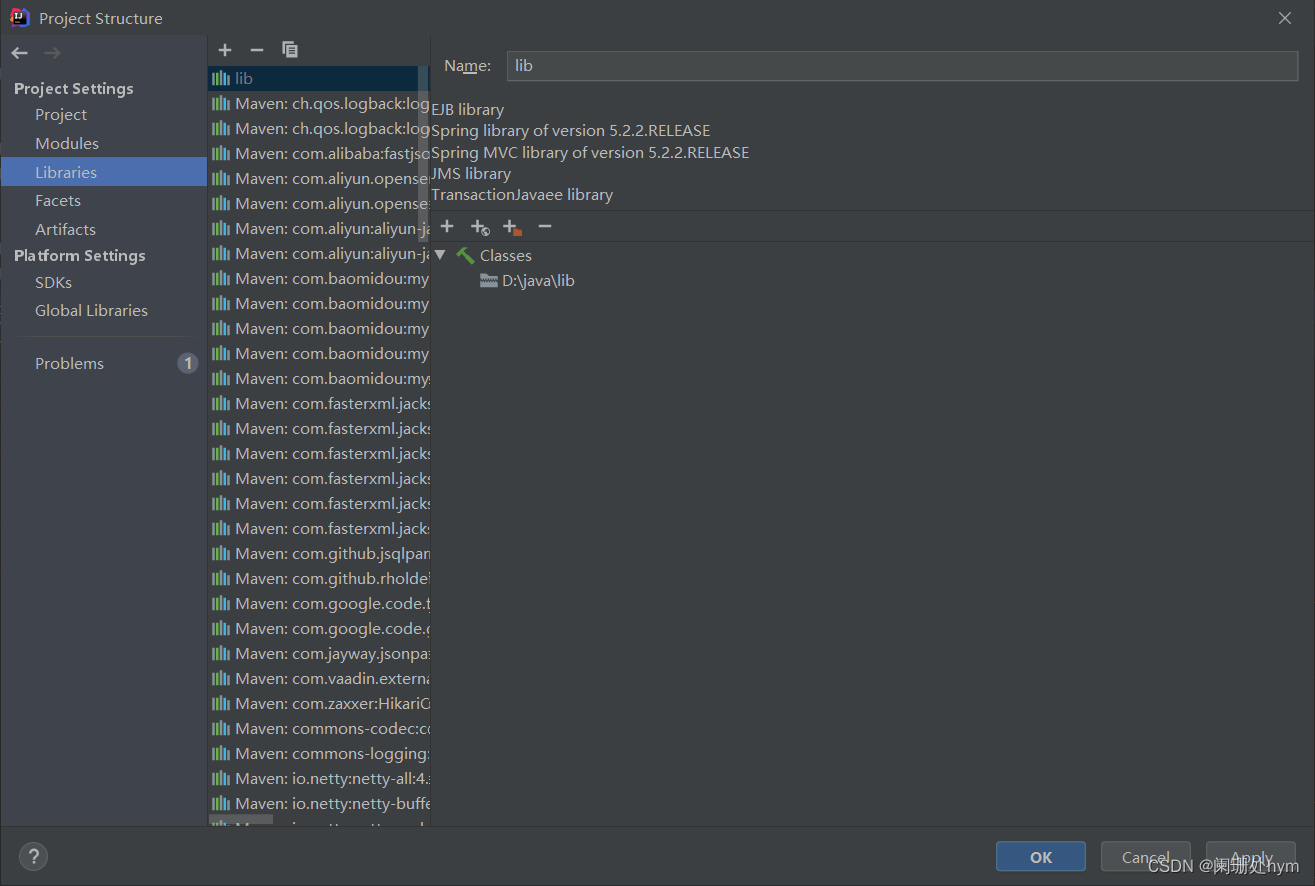Remove selected library with the minus icon
The image size is (1315, 886).
click(x=257, y=50)
